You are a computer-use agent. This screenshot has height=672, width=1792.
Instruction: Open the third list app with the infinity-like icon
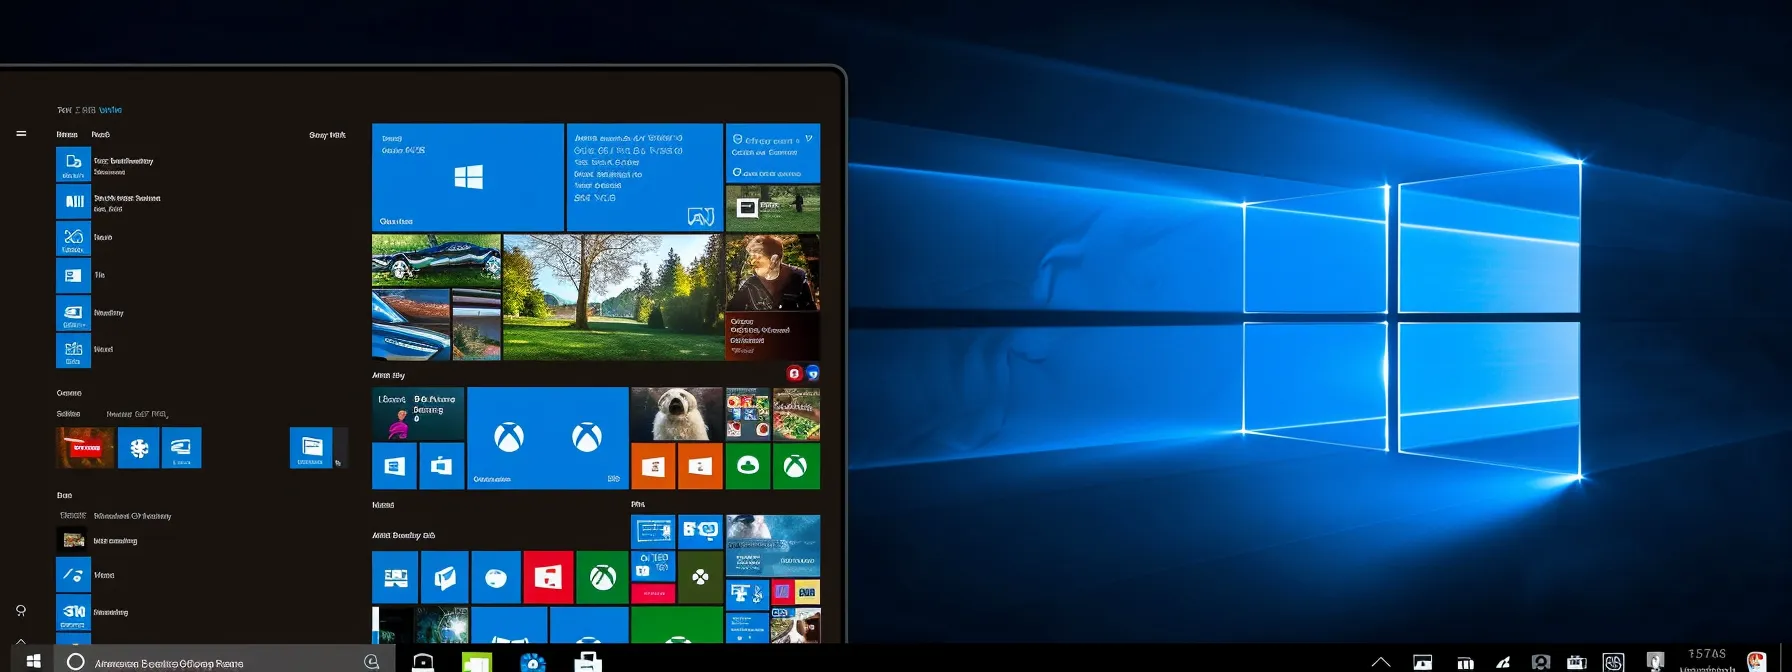[73, 238]
